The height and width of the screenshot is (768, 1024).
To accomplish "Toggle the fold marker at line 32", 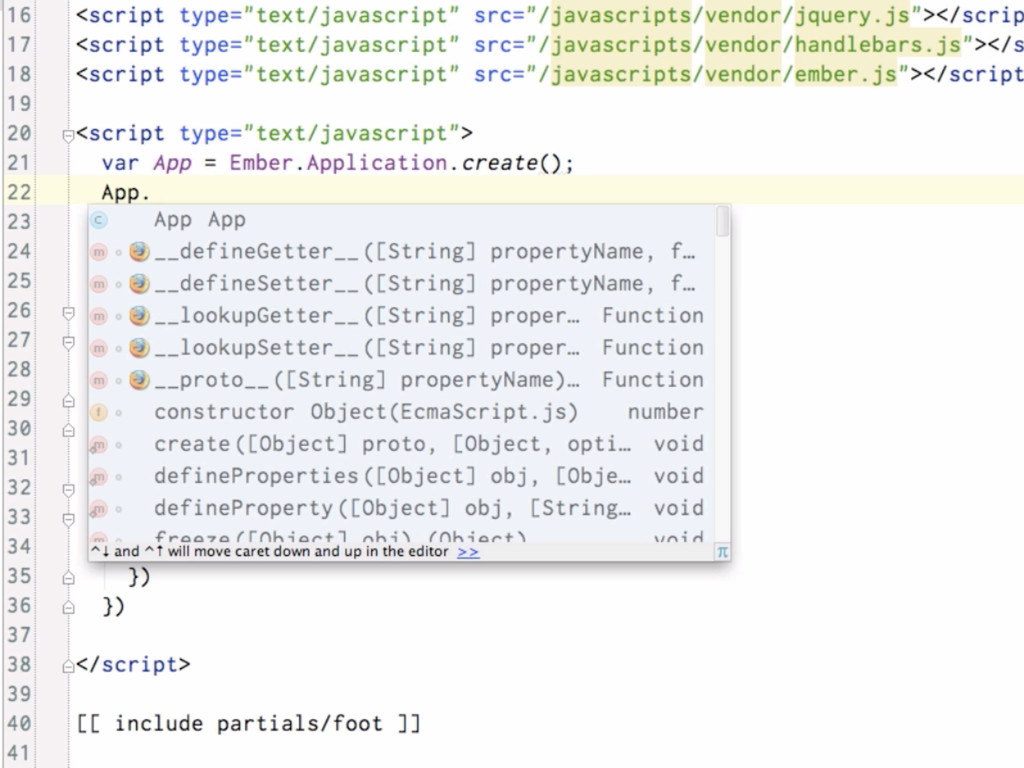I will (x=68, y=490).
